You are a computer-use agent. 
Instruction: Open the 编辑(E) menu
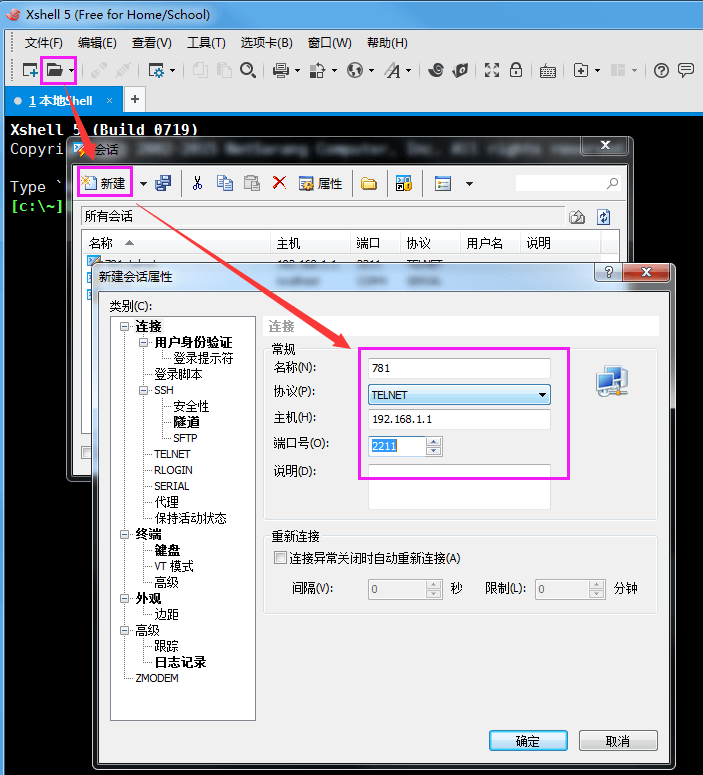pyautogui.click(x=97, y=43)
